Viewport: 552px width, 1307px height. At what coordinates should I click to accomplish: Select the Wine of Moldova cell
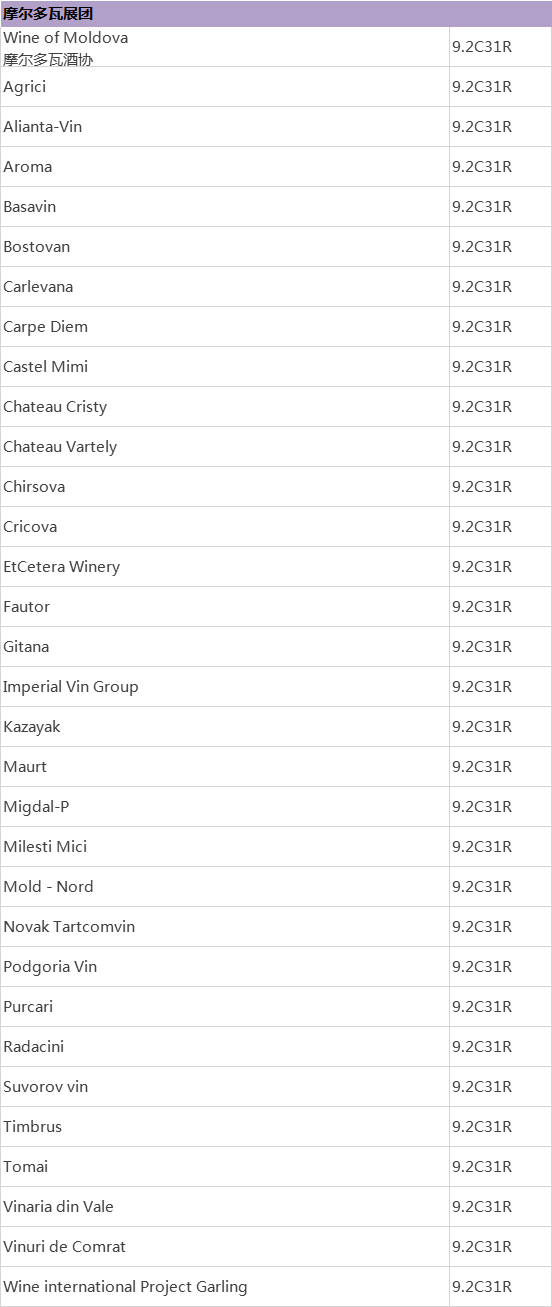point(225,47)
